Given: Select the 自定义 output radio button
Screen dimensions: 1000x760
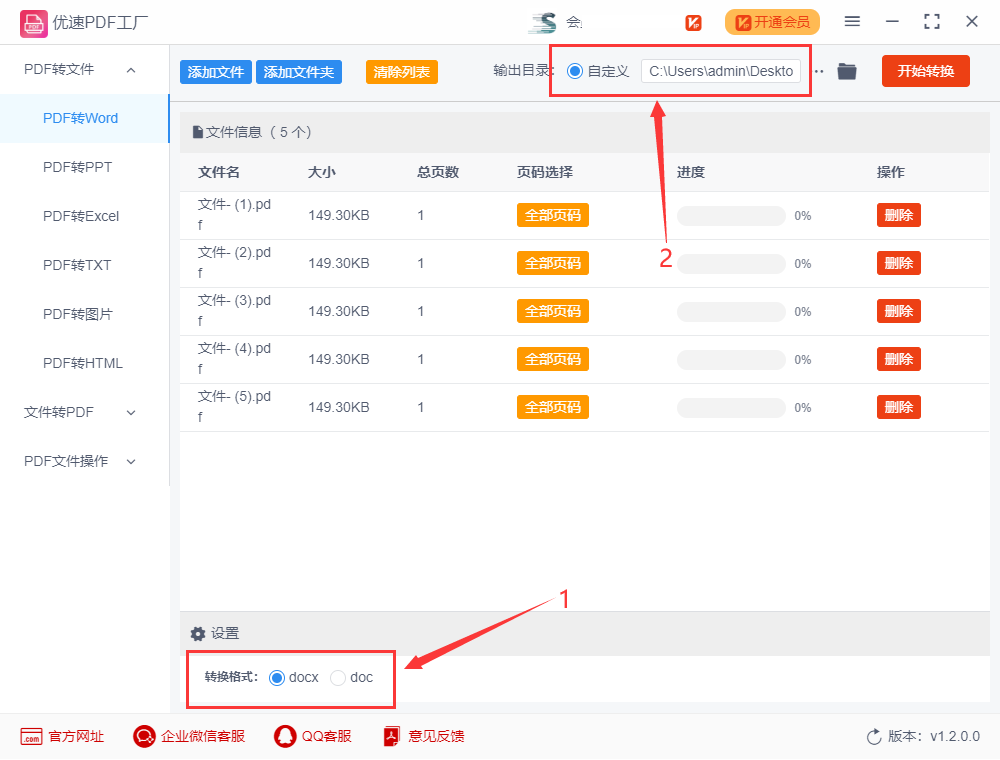Looking at the screenshot, I should [575, 71].
